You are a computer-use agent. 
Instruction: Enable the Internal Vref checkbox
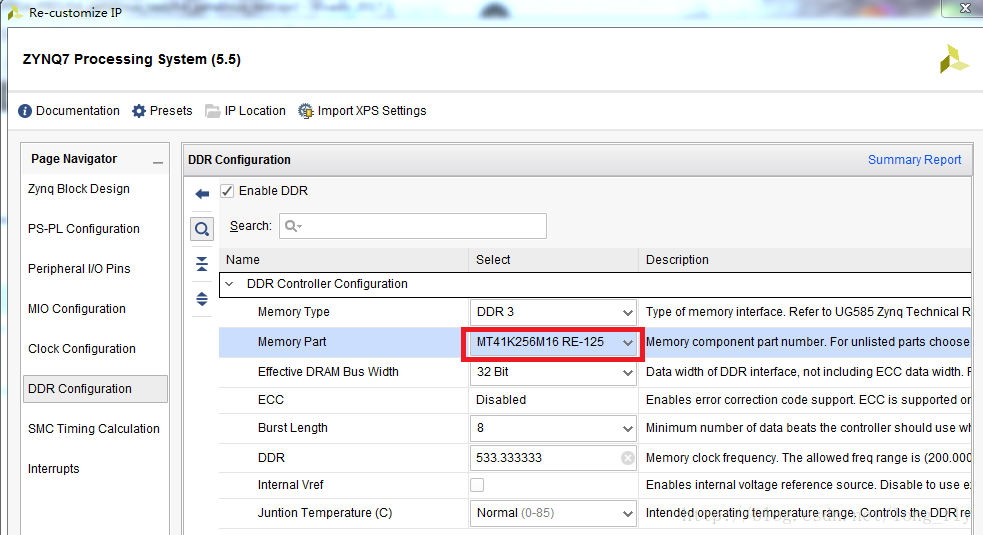[x=477, y=485]
